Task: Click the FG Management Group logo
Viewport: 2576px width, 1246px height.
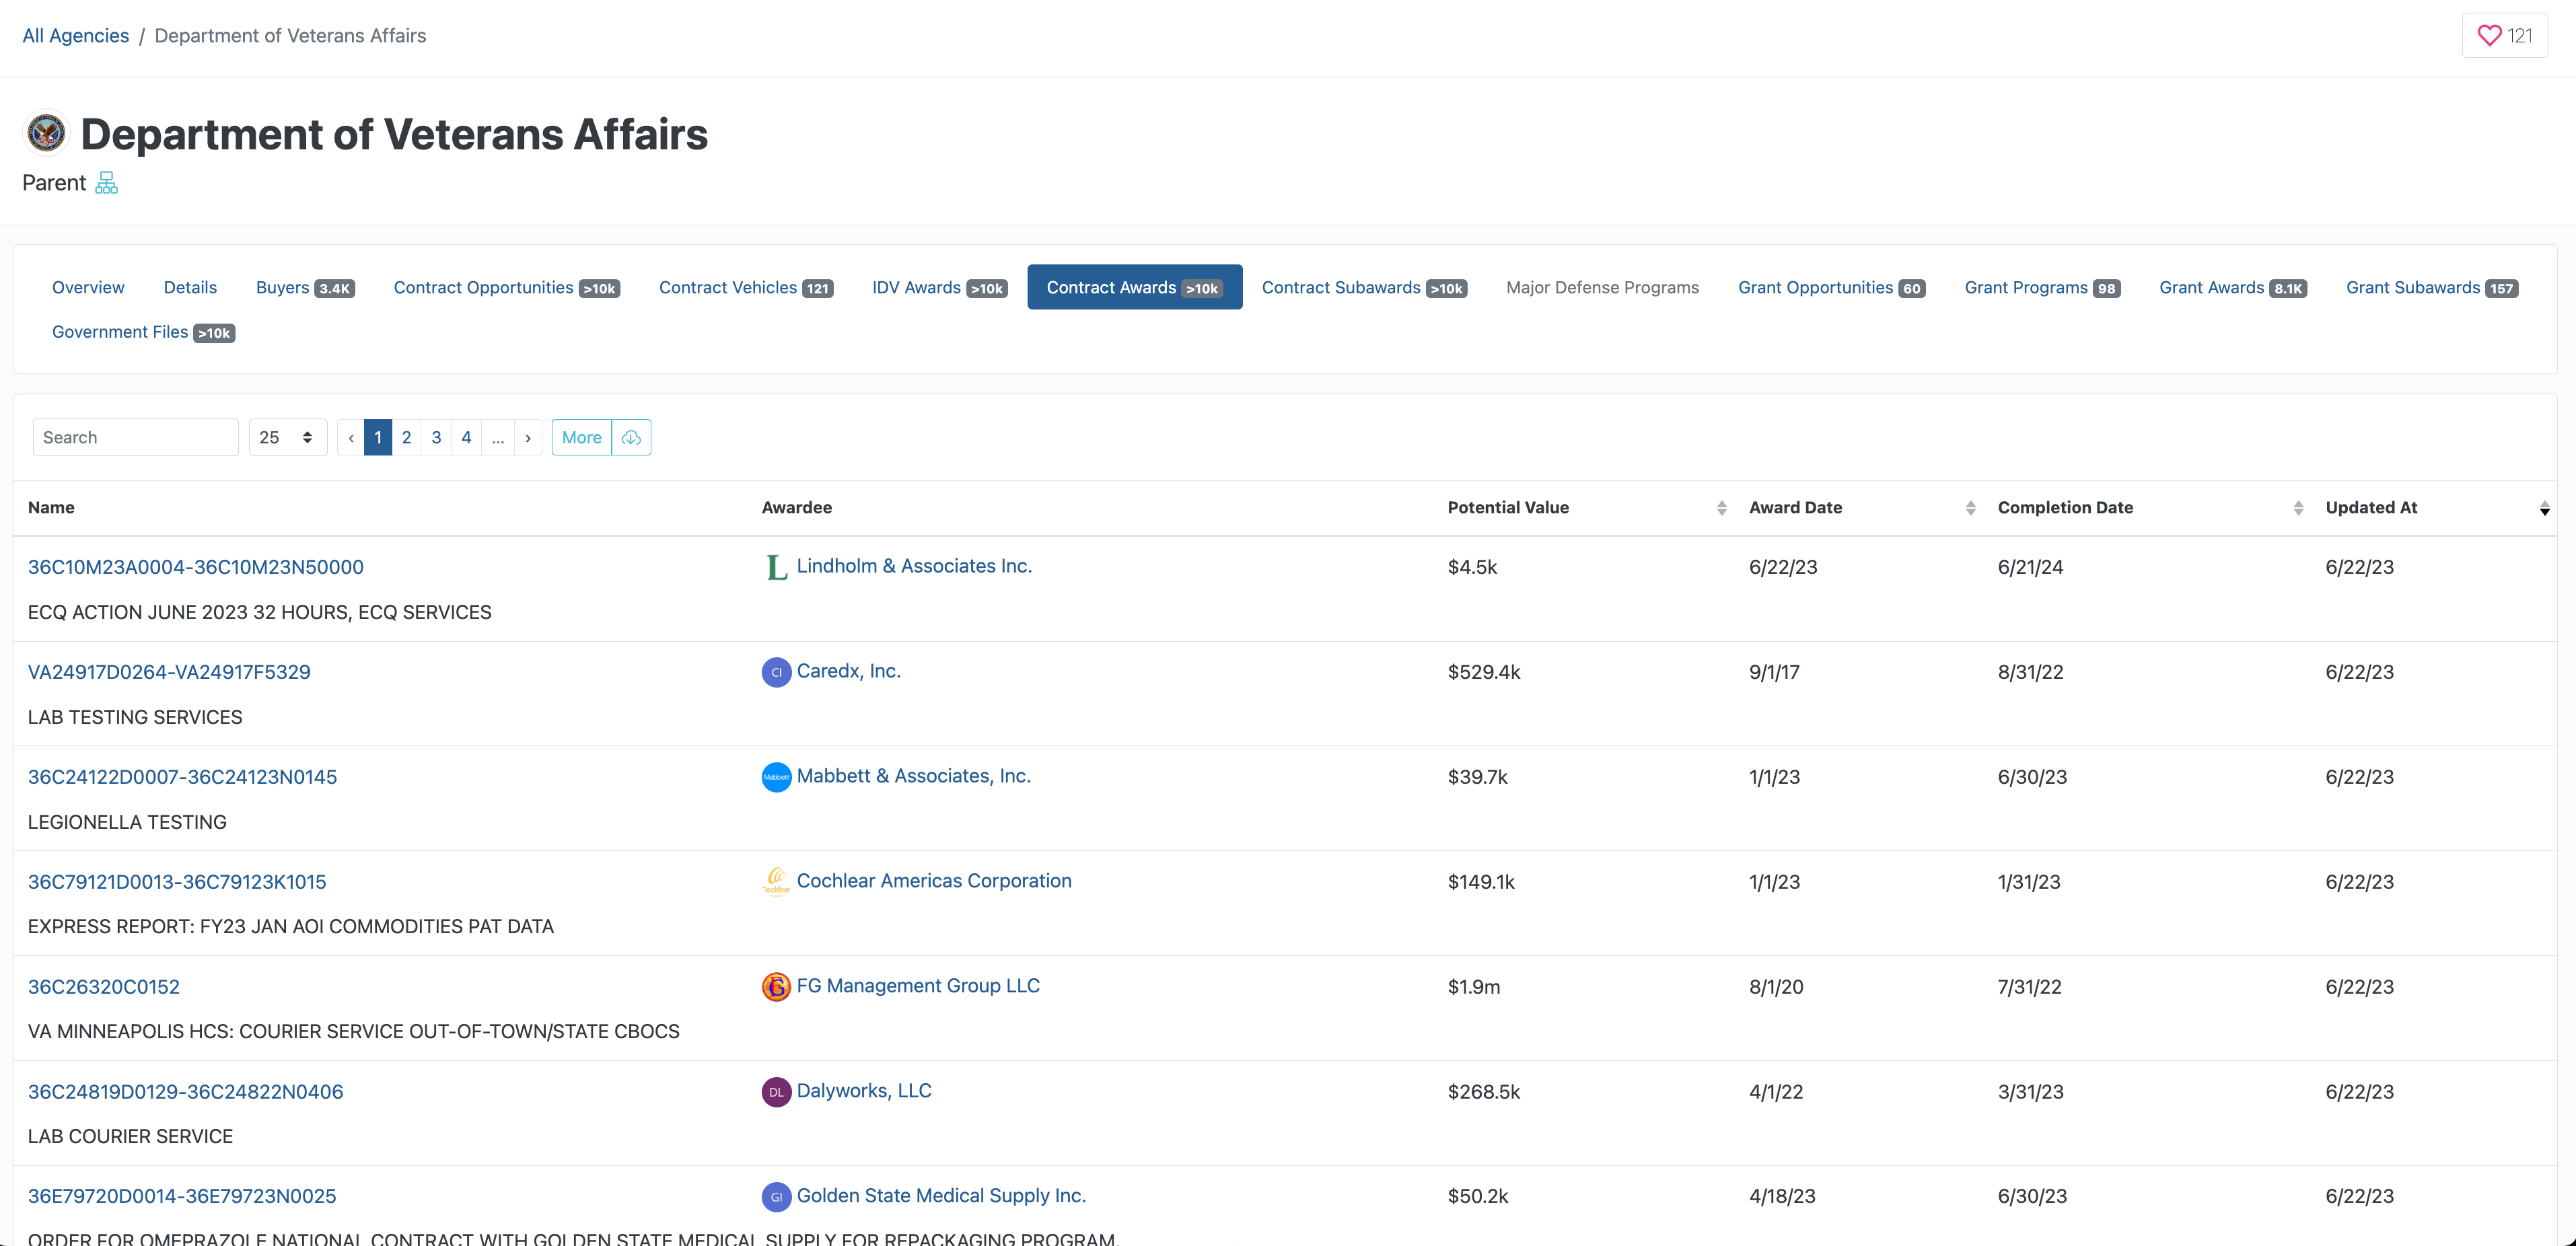Action: tap(776, 987)
